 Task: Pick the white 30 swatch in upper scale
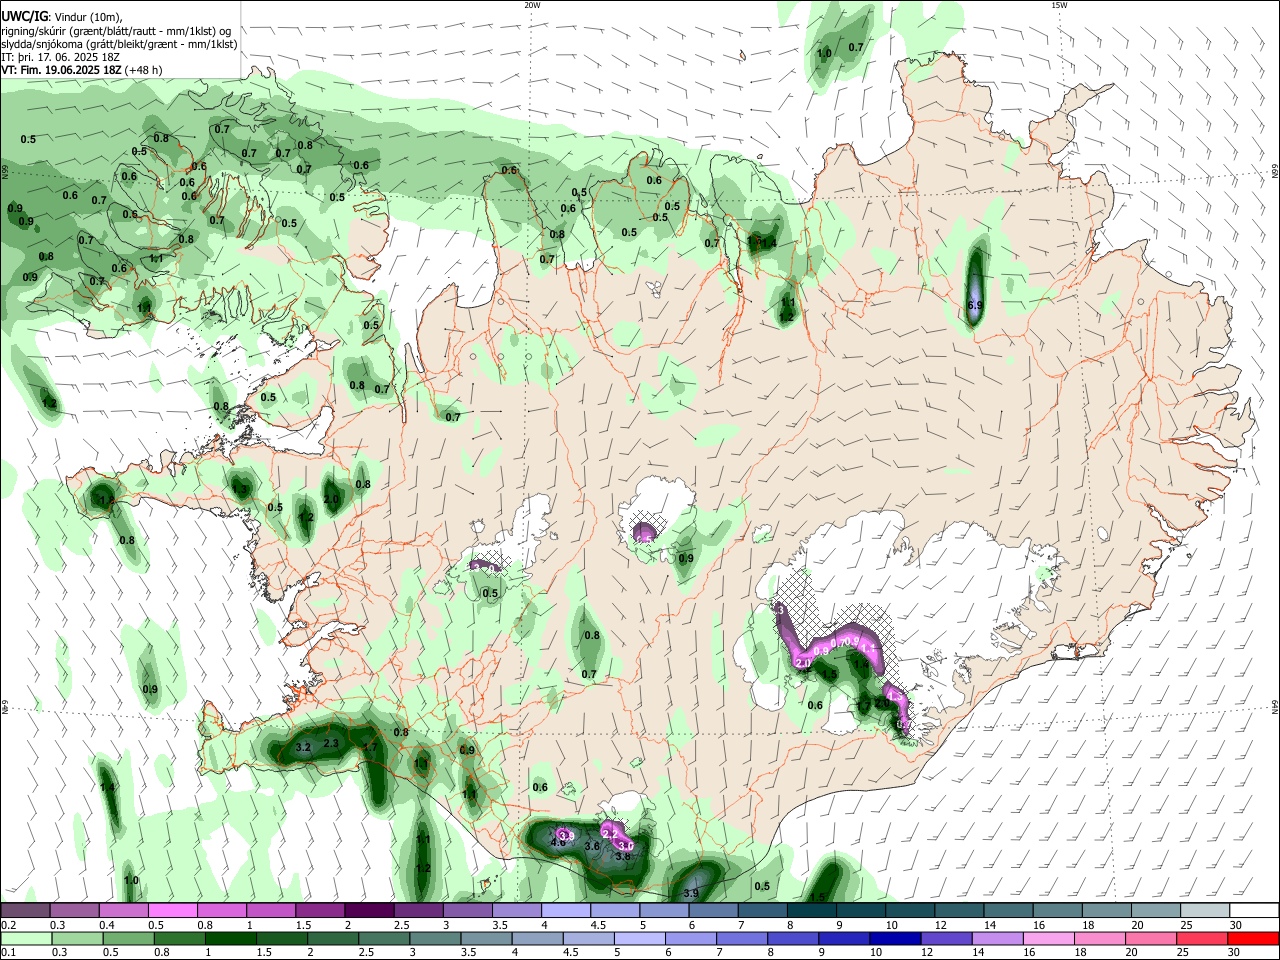click(1255, 910)
